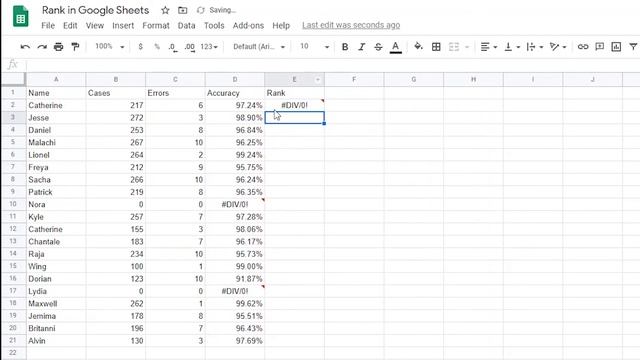This screenshot has width=640, height=360.
Task: Select Nora's #DIV/0! accuracy cell
Action: 235,204
